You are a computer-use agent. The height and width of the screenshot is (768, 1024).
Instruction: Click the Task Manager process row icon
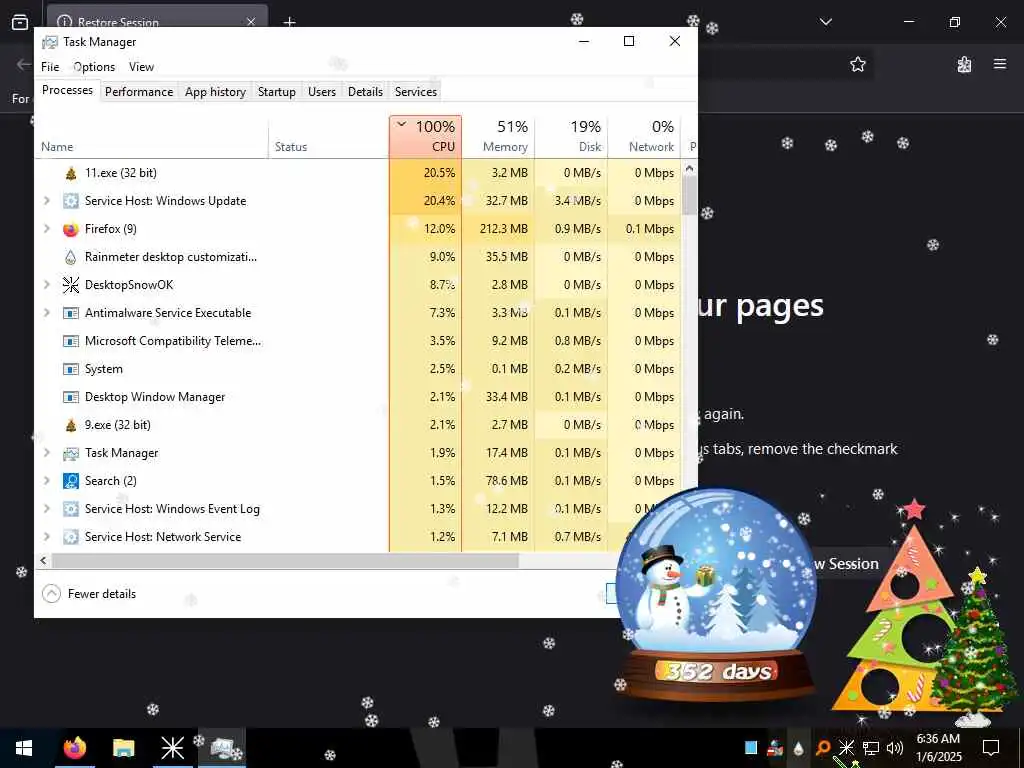pyautogui.click(x=71, y=453)
